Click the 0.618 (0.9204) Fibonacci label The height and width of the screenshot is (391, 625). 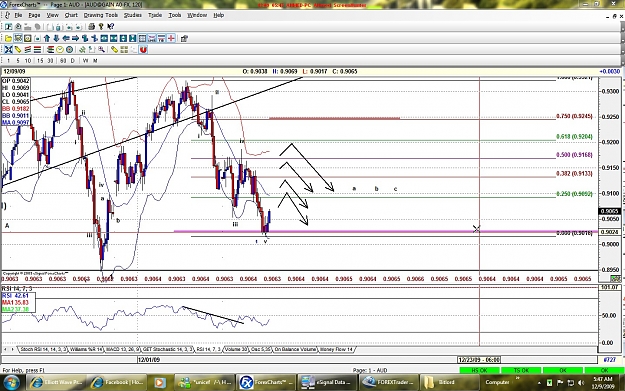pos(574,137)
